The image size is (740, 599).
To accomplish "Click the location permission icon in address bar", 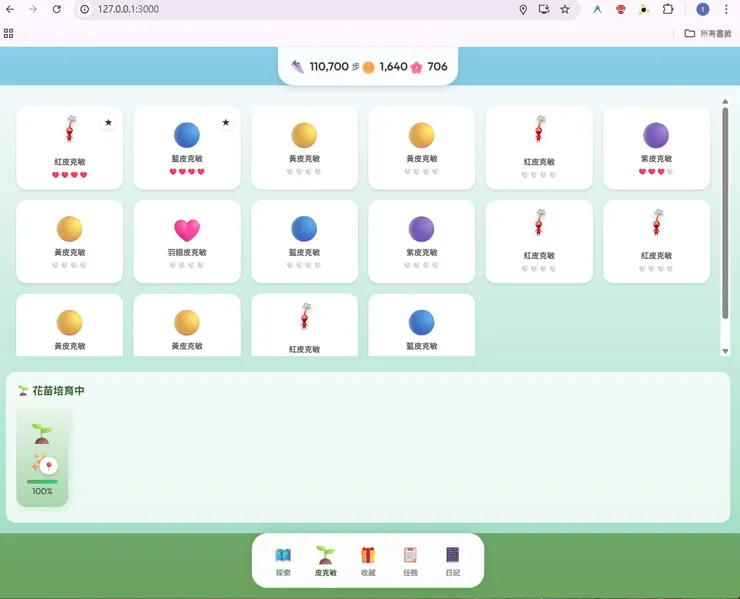I will coord(523,9).
